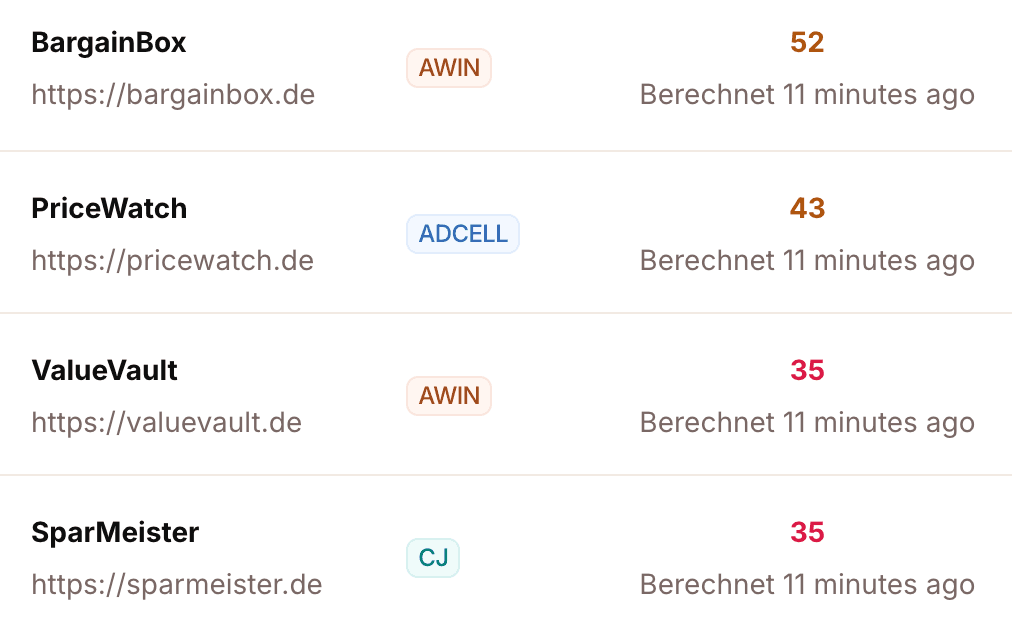Click the AWIN badge next to BargainBox

coord(448,68)
